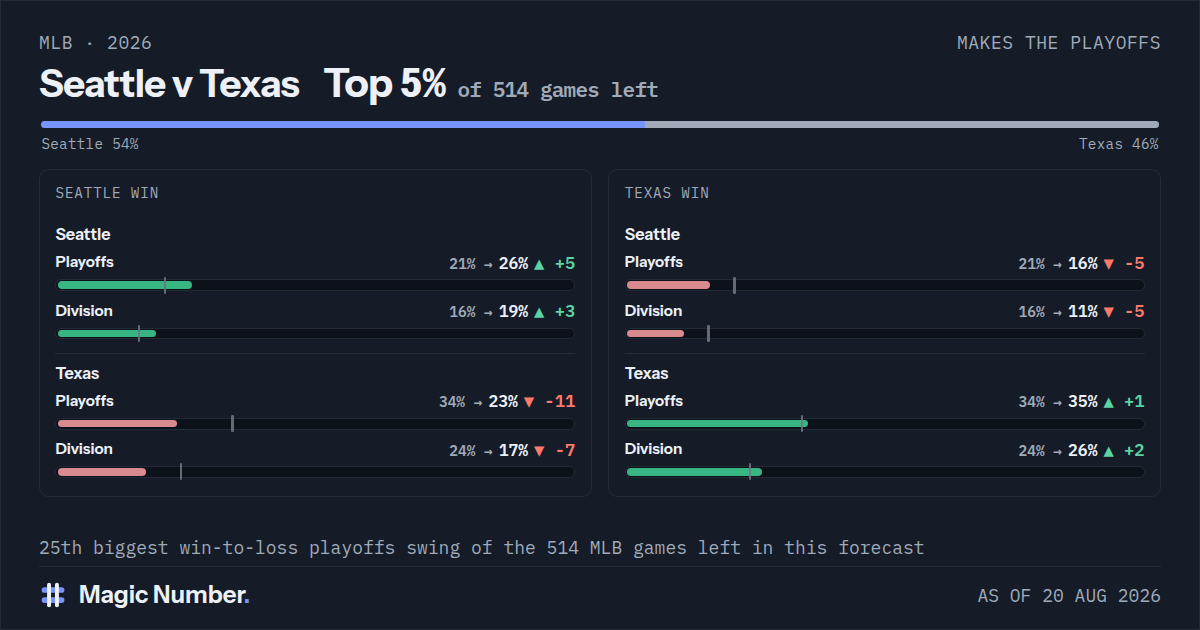
Task: Click green up arrow next to Texas Division +2
Action: click(1109, 451)
